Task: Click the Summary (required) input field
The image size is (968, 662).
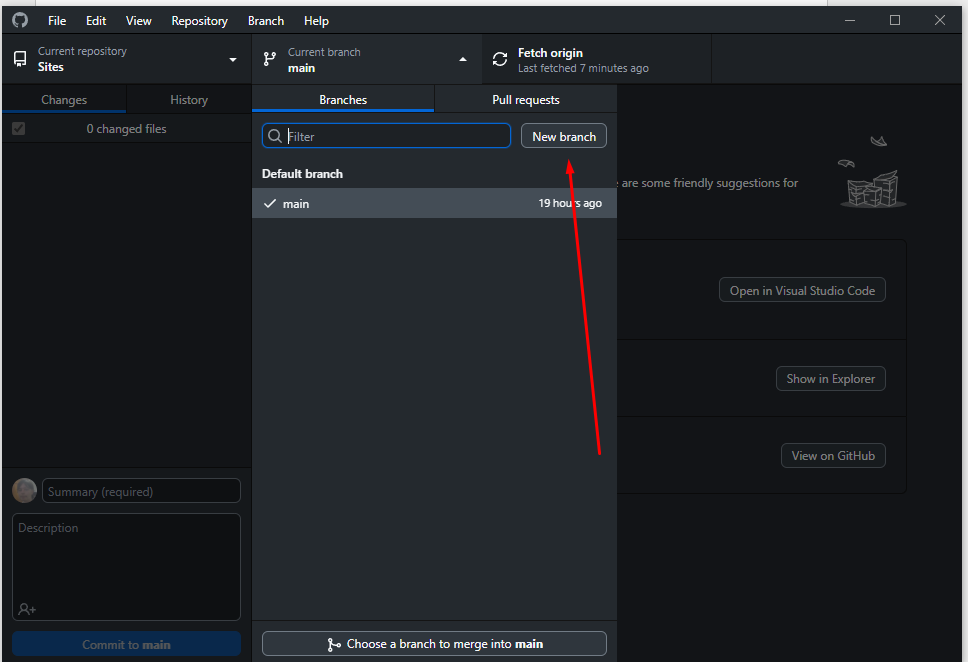Action: tap(141, 491)
